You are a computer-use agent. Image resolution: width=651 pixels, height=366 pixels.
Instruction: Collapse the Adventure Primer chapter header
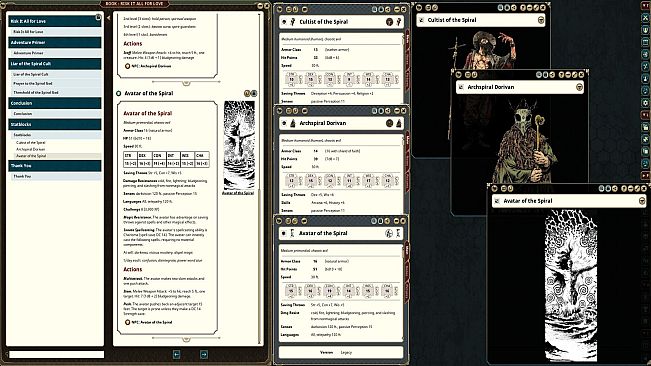pos(54,42)
